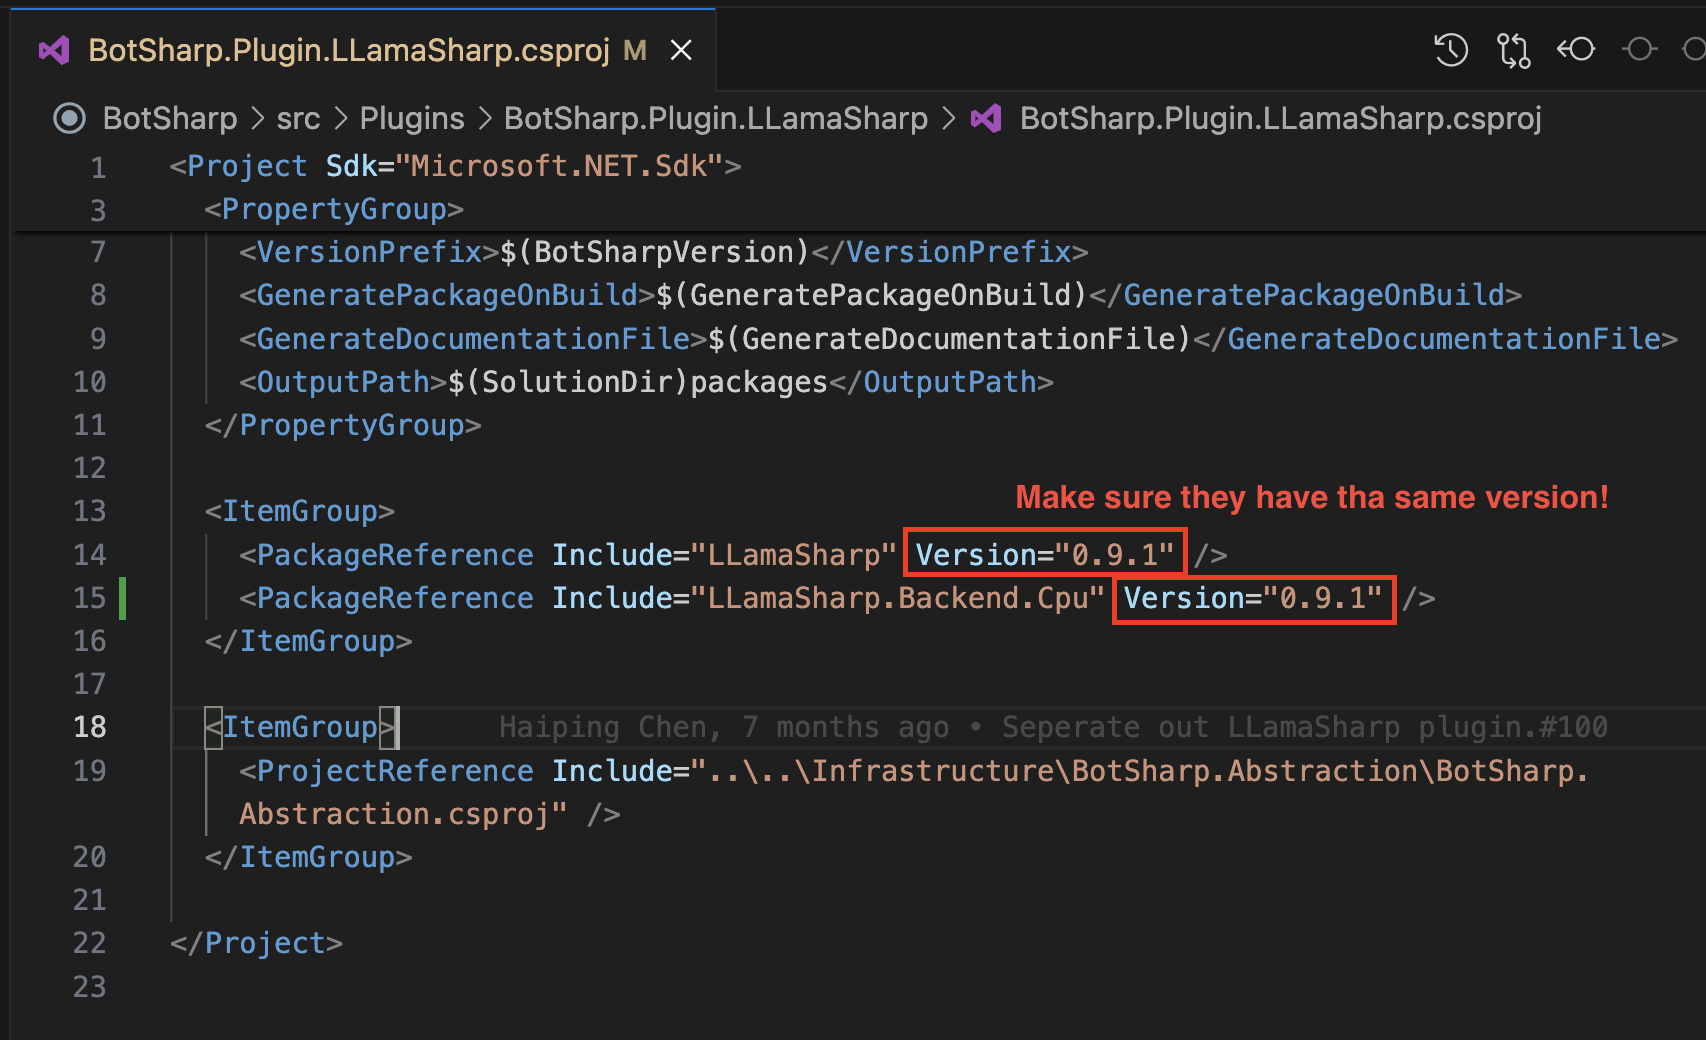Click the Project Sdk="Microsoft.NET.Sdk" line
Image resolution: width=1706 pixels, height=1040 pixels.
[x=455, y=166]
